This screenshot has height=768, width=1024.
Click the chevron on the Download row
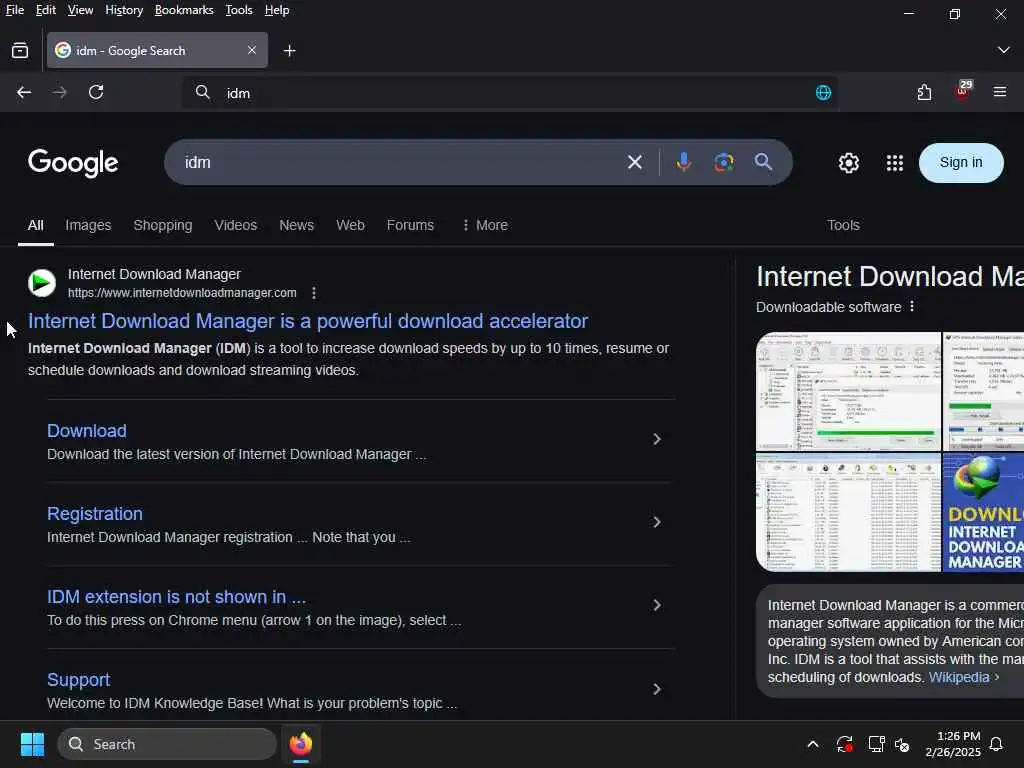pyautogui.click(x=657, y=440)
